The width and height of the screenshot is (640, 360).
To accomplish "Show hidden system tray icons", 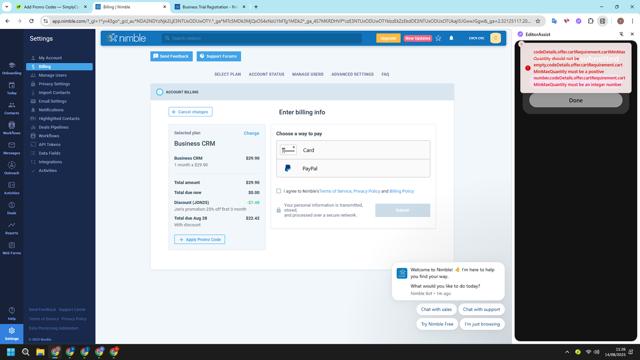I will [x=567, y=352].
